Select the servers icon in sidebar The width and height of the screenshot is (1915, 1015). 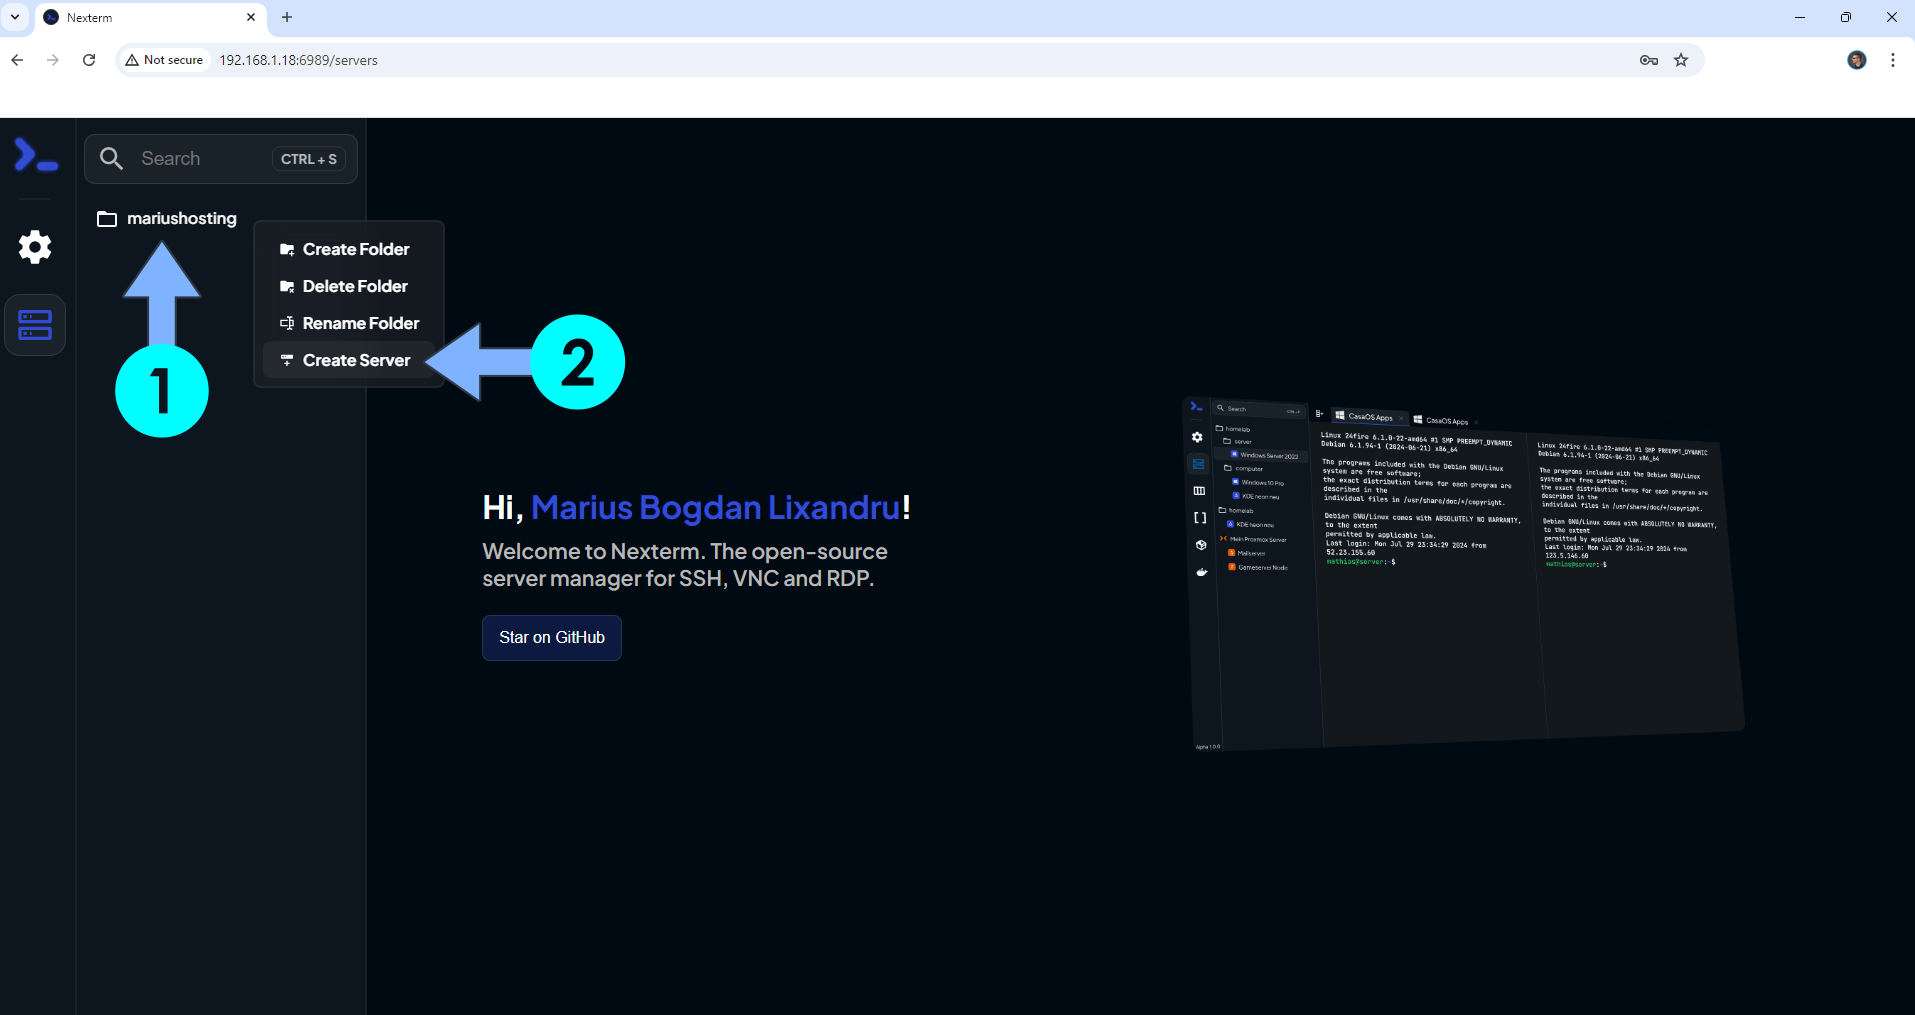tap(35, 325)
